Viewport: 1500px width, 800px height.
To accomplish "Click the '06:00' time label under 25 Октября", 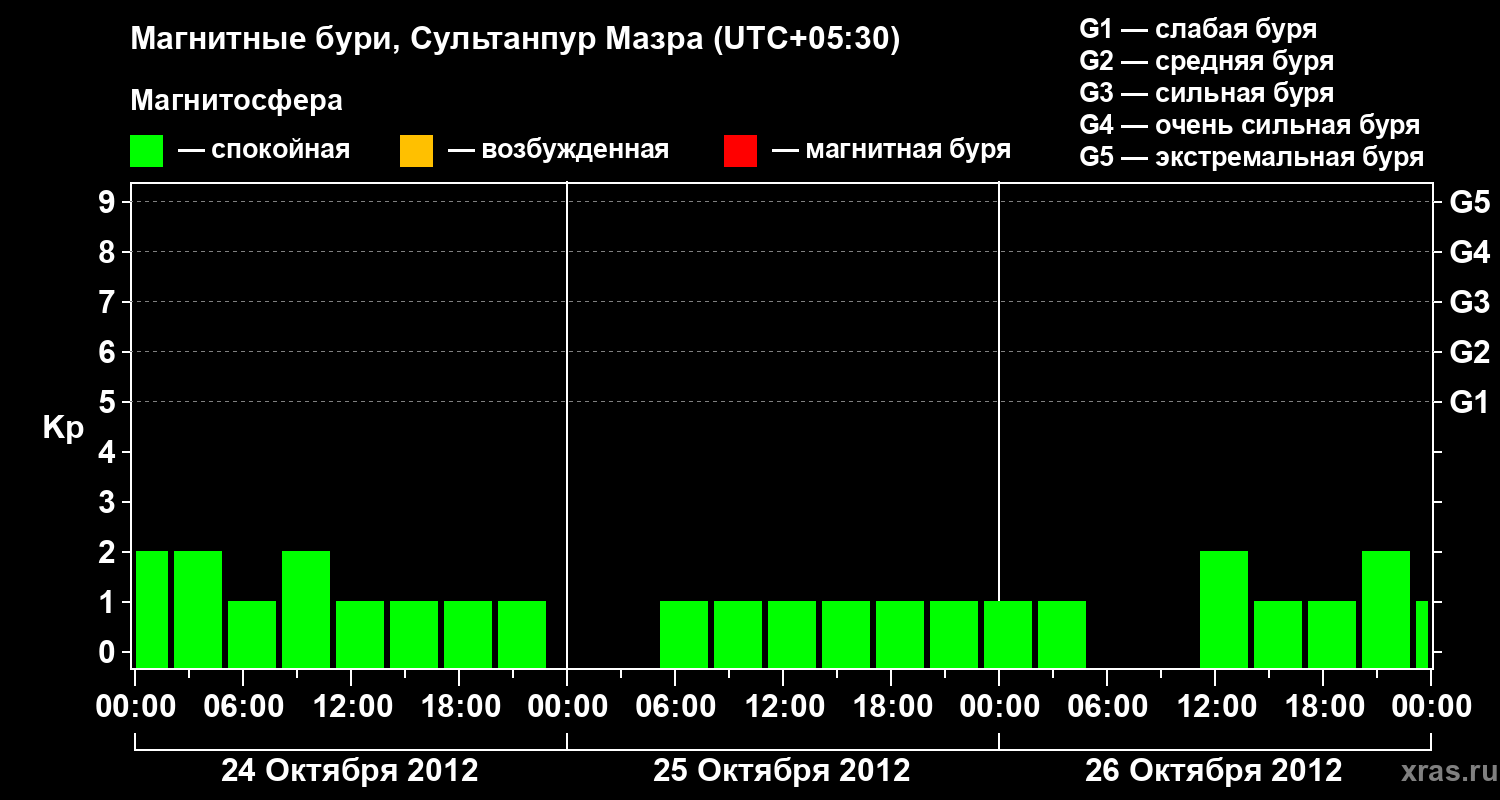I will pyautogui.click(x=676, y=707).
